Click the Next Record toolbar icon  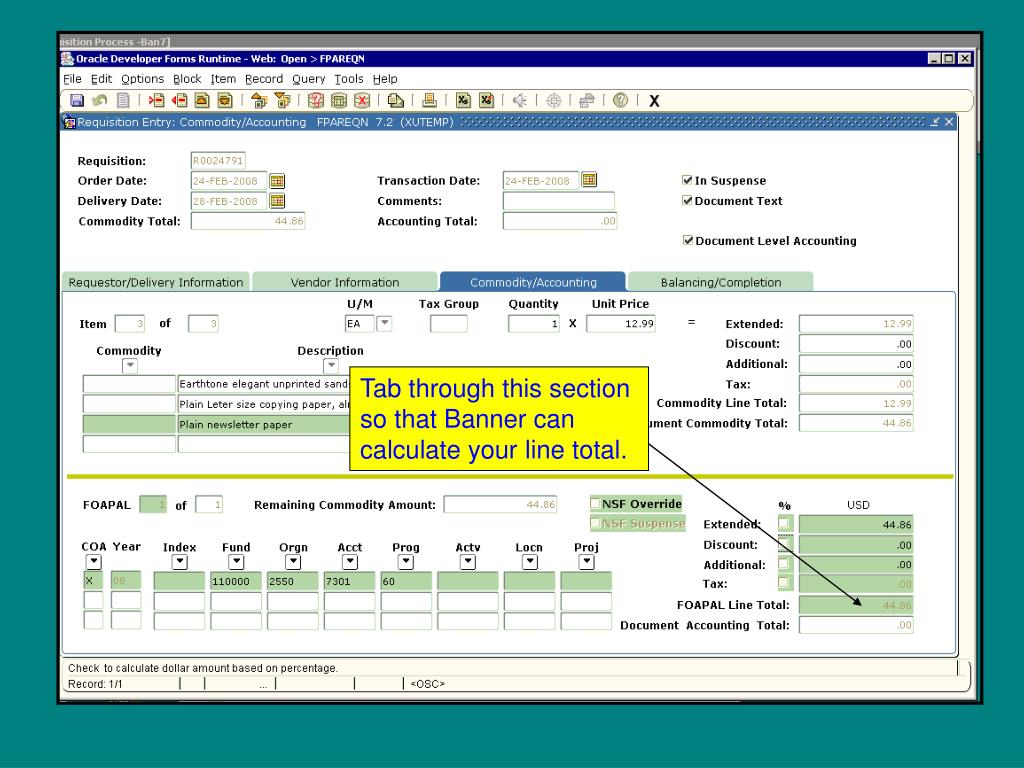coord(225,101)
